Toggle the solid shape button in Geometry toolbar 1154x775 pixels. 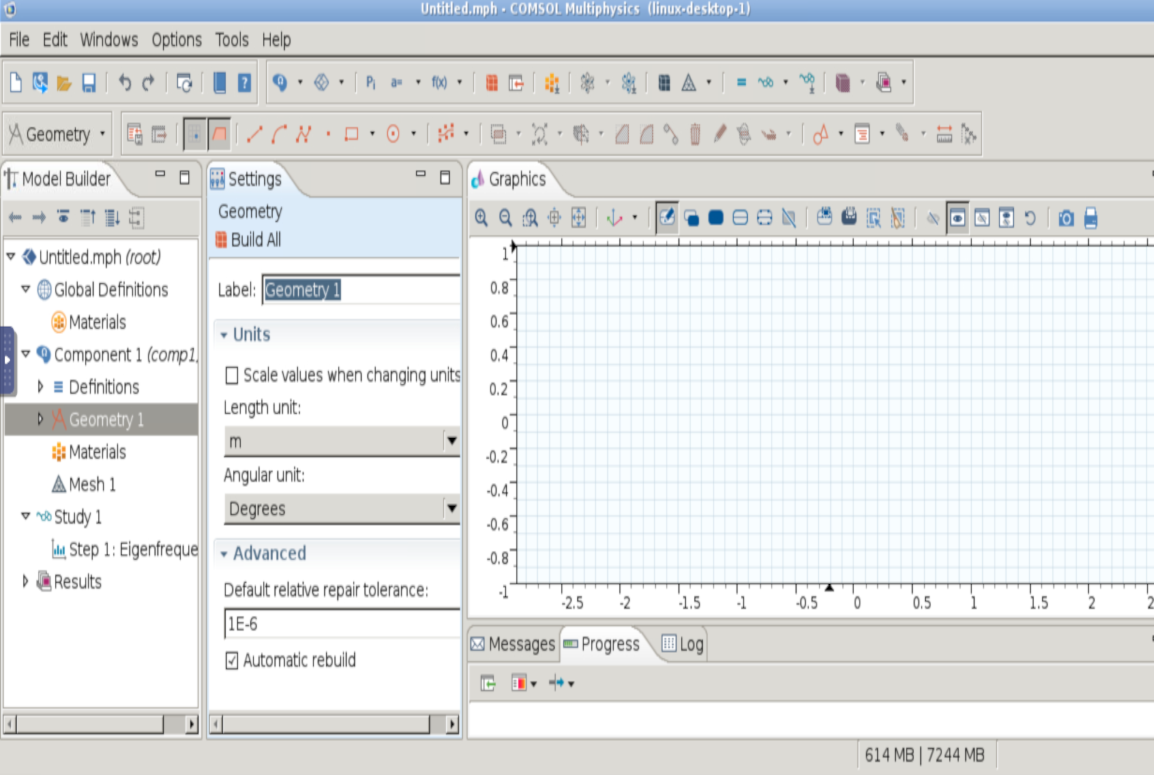(219, 134)
